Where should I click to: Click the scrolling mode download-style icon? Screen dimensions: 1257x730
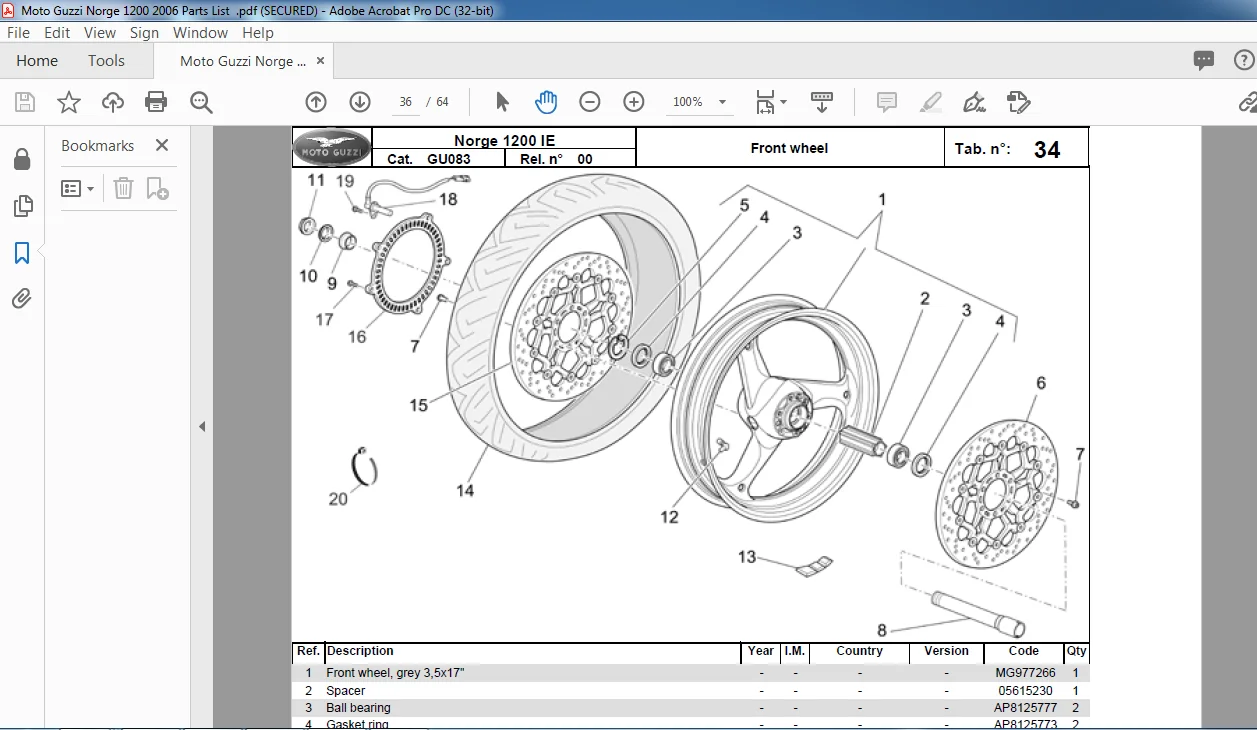click(x=822, y=102)
